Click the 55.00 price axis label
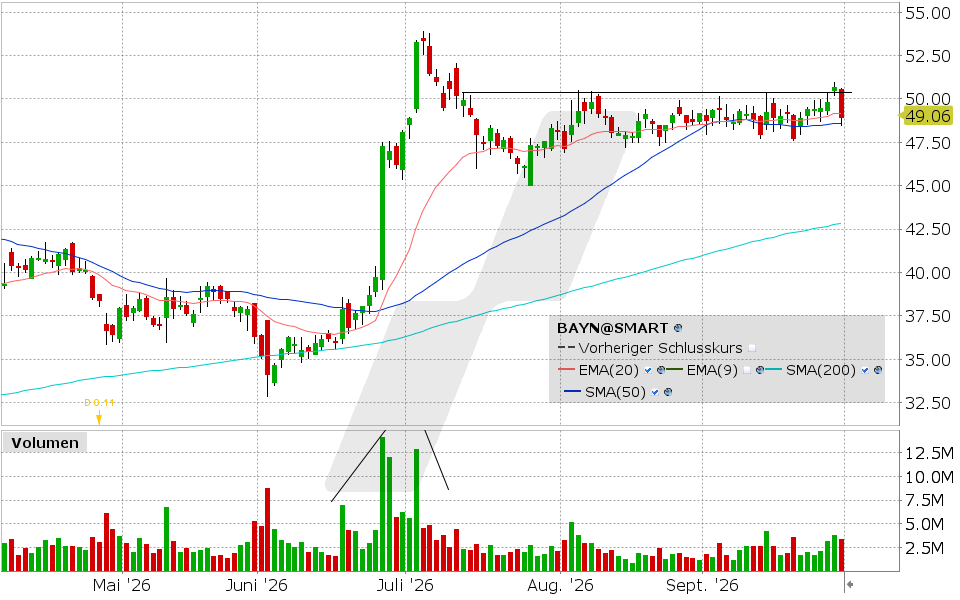 [928, 12]
